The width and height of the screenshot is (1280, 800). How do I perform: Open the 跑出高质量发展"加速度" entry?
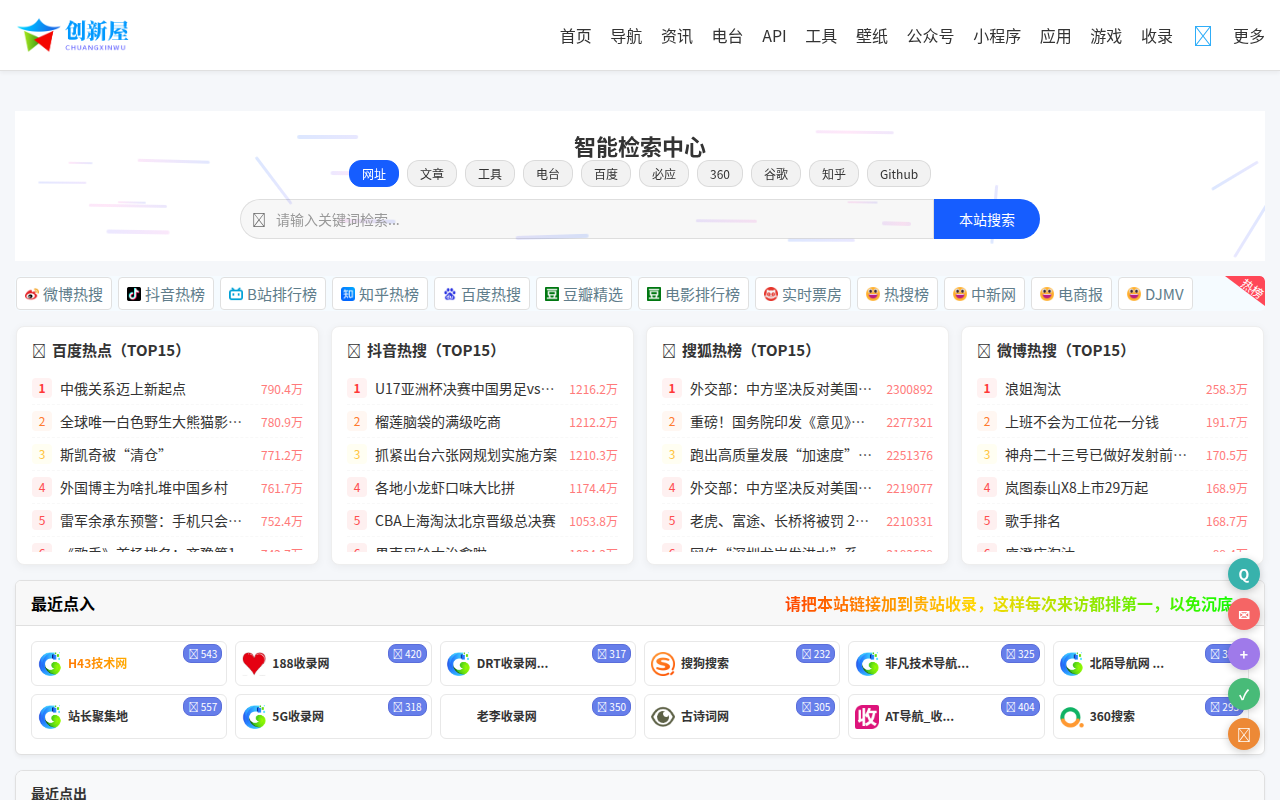point(781,455)
